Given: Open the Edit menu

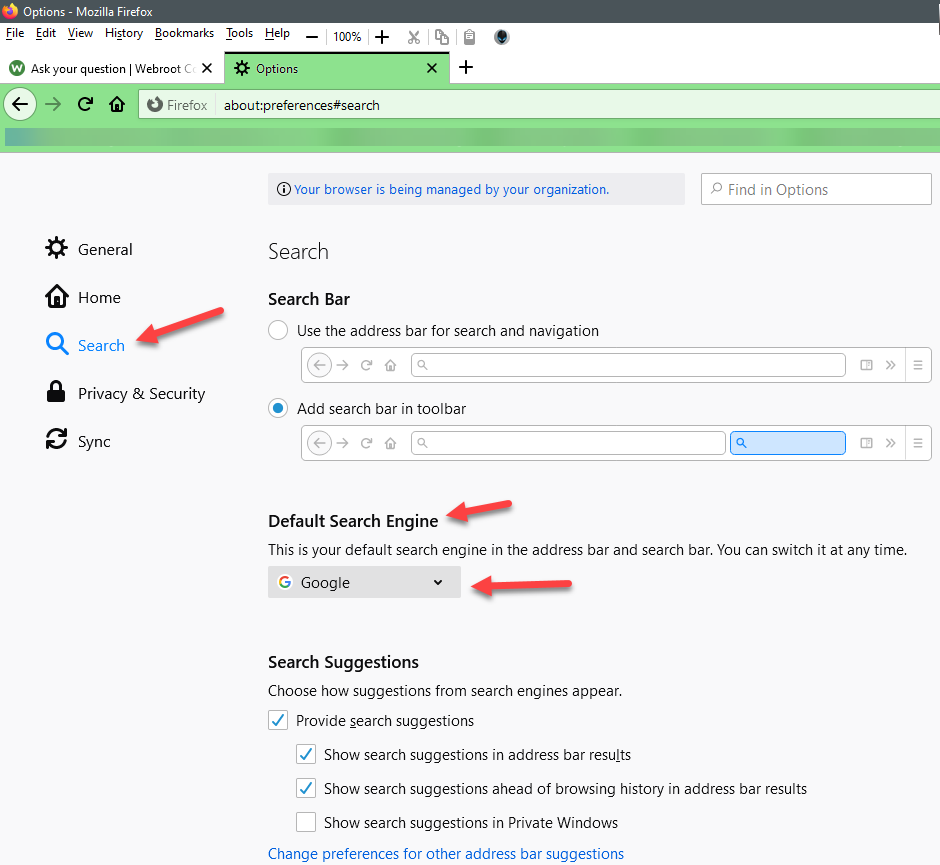Looking at the screenshot, I should pos(46,34).
